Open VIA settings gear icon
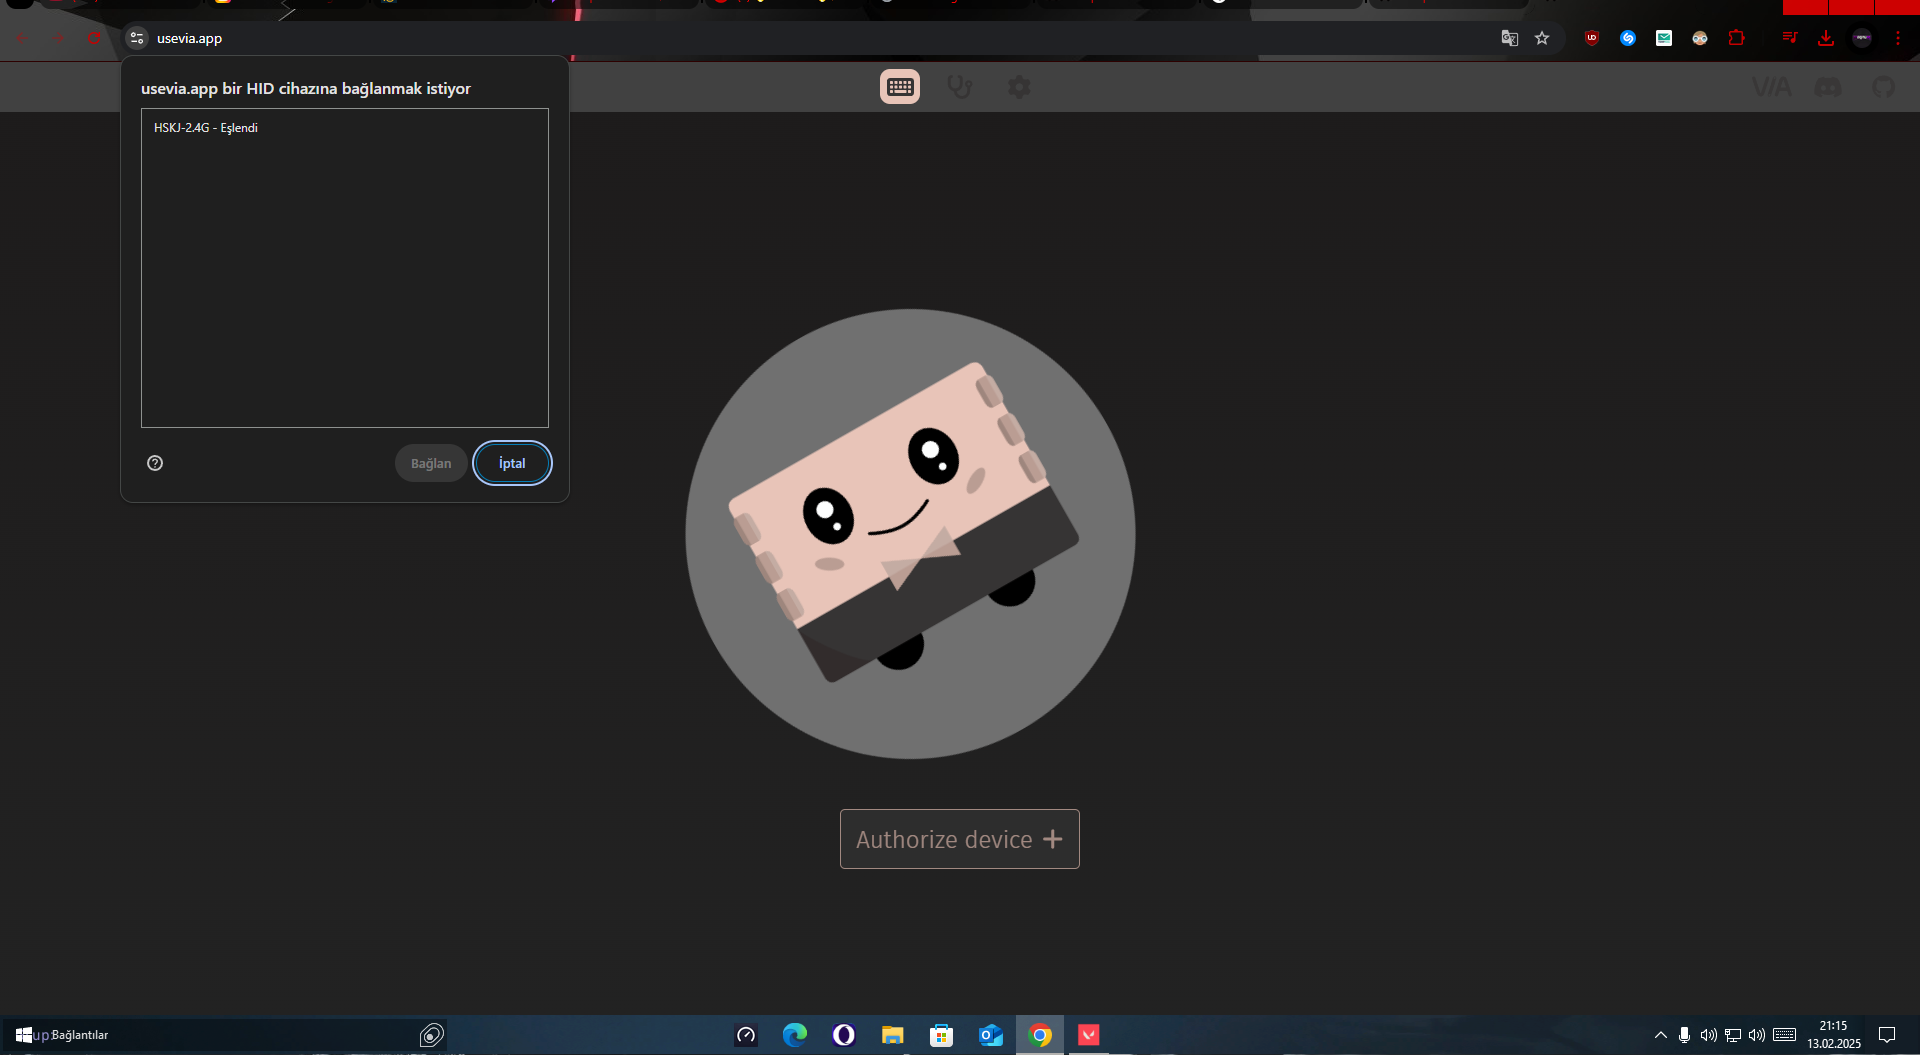 point(1018,87)
